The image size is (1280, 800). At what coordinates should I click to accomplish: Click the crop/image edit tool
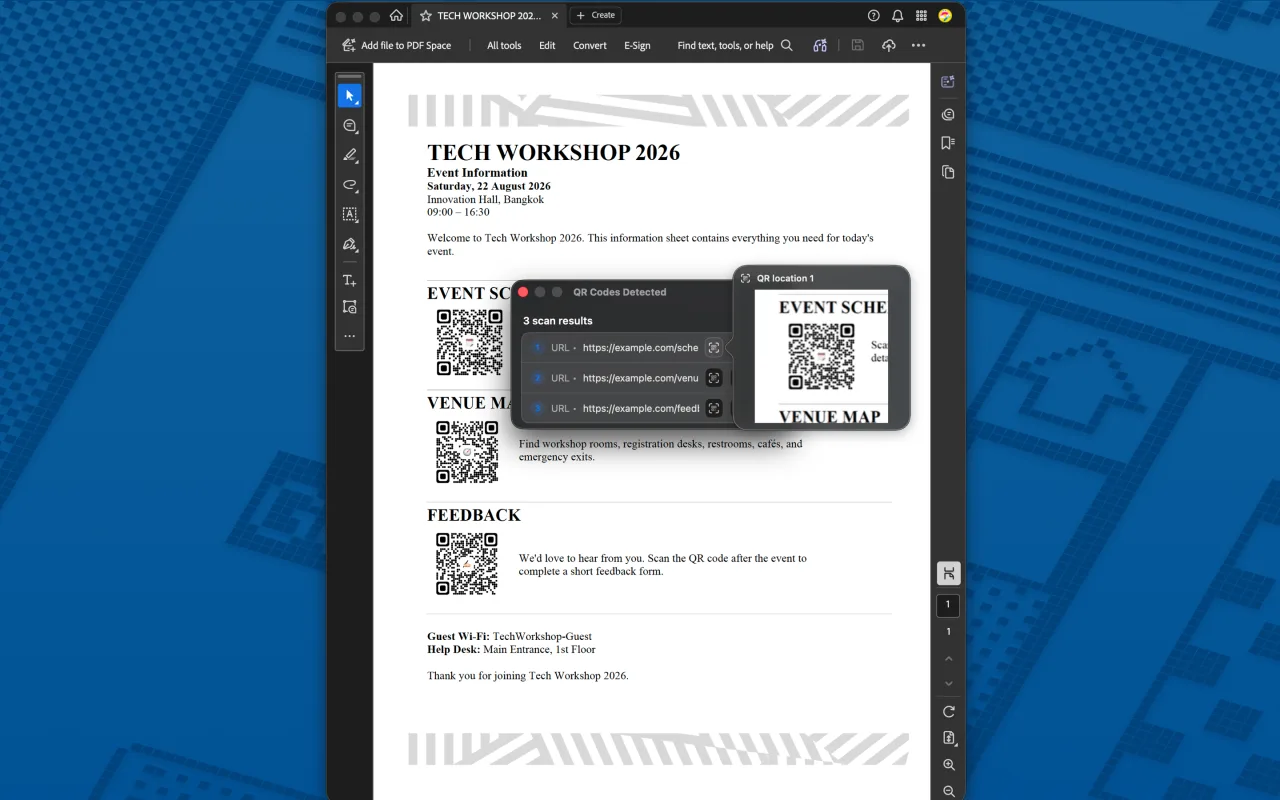click(x=349, y=307)
